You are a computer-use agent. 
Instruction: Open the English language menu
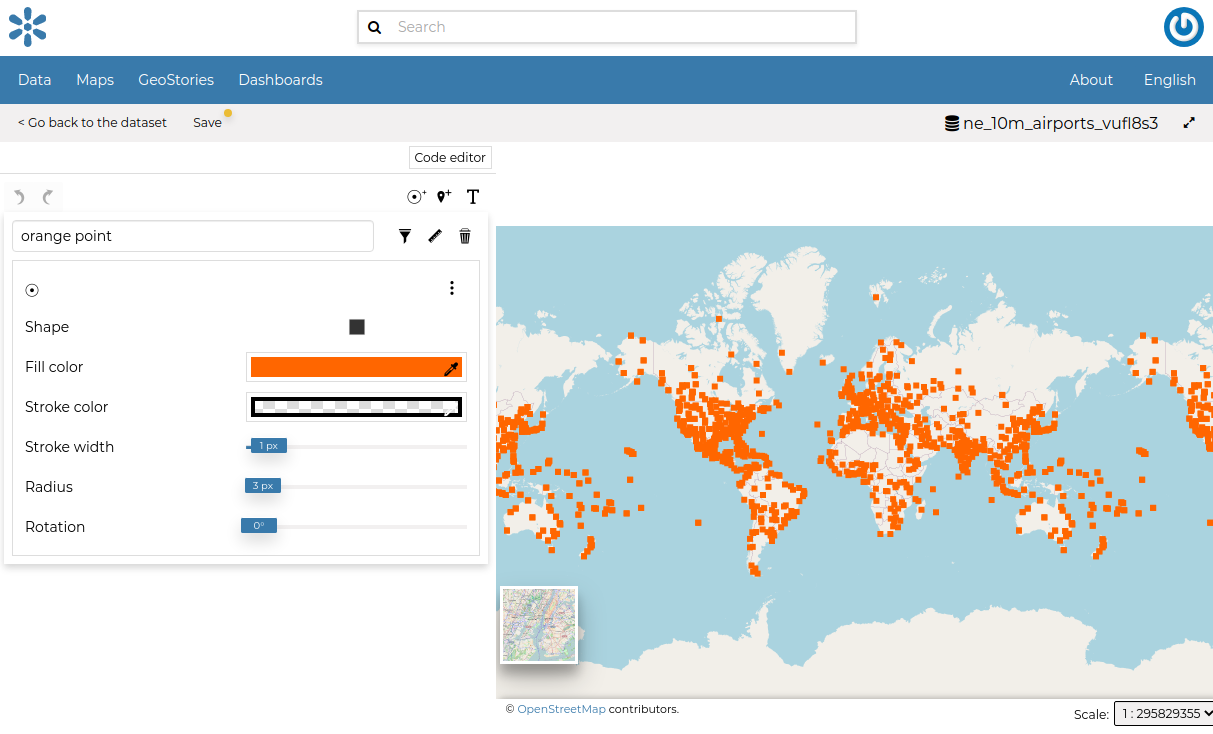pos(1169,80)
